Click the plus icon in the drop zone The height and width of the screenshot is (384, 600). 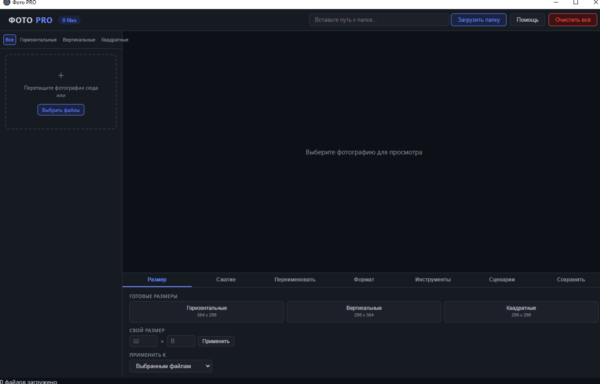pos(61,75)
